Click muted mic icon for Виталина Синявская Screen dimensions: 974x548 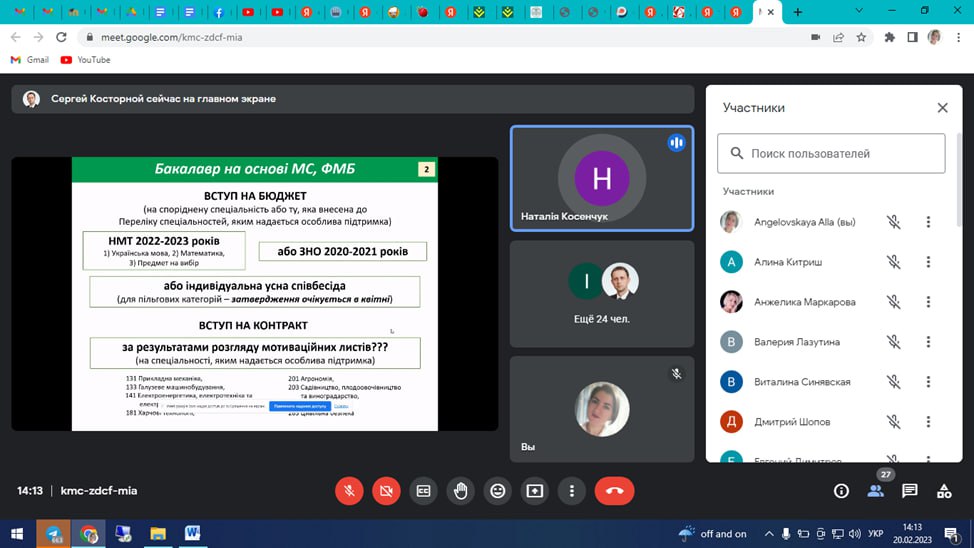point(893,381)
